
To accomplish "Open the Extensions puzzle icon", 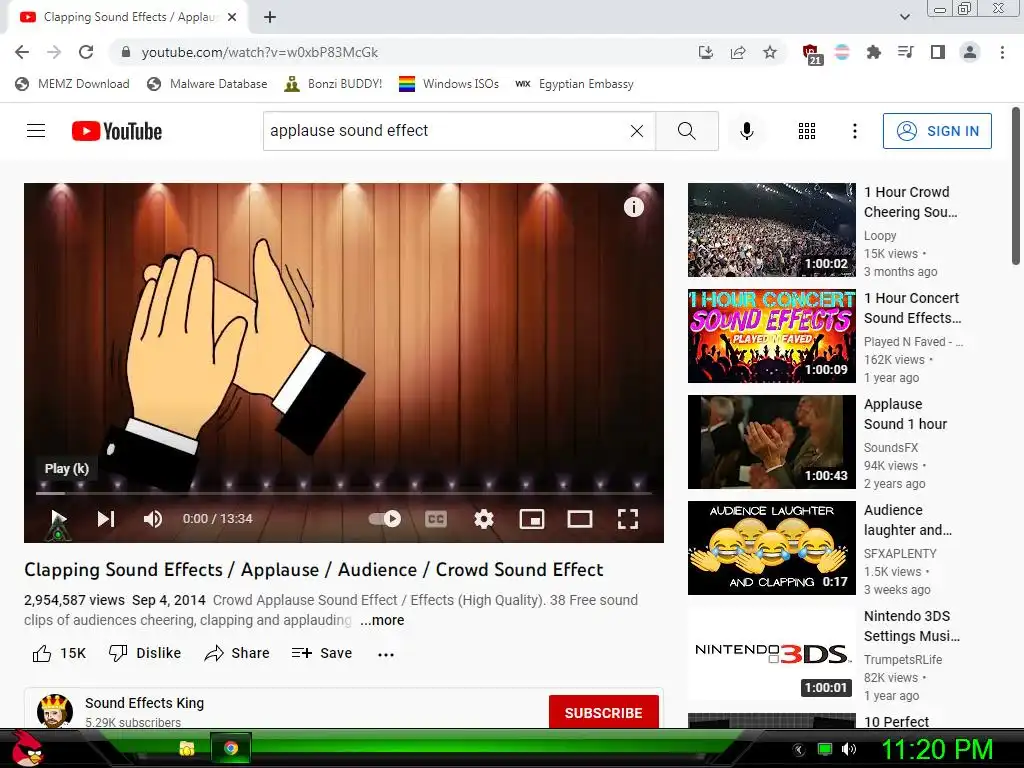I will (873, 52).
